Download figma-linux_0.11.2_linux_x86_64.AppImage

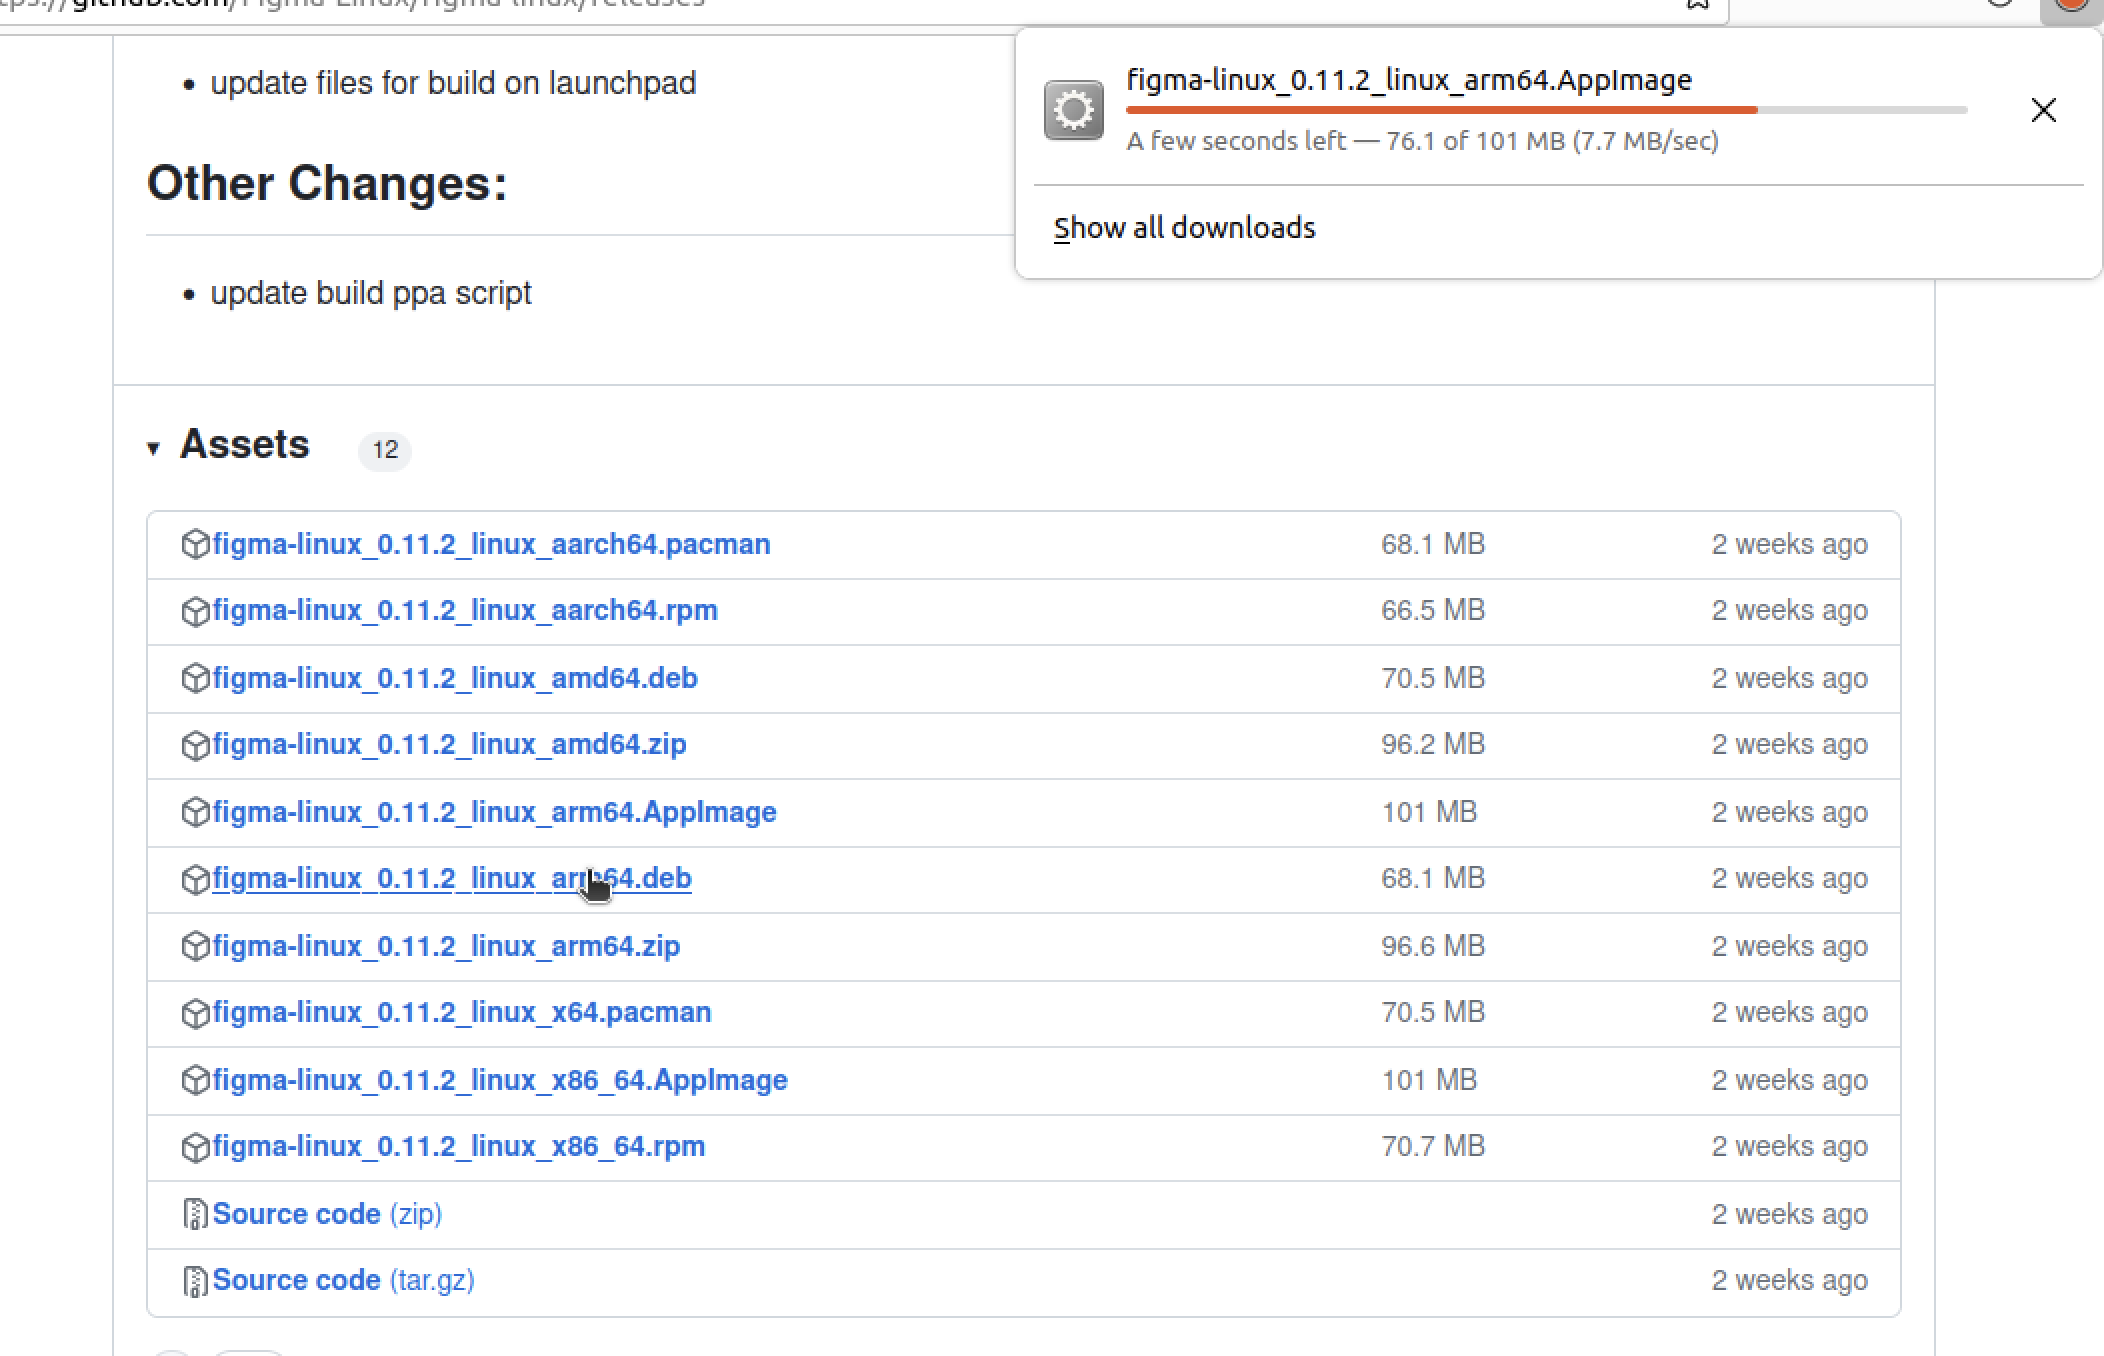click(500, 1080)
